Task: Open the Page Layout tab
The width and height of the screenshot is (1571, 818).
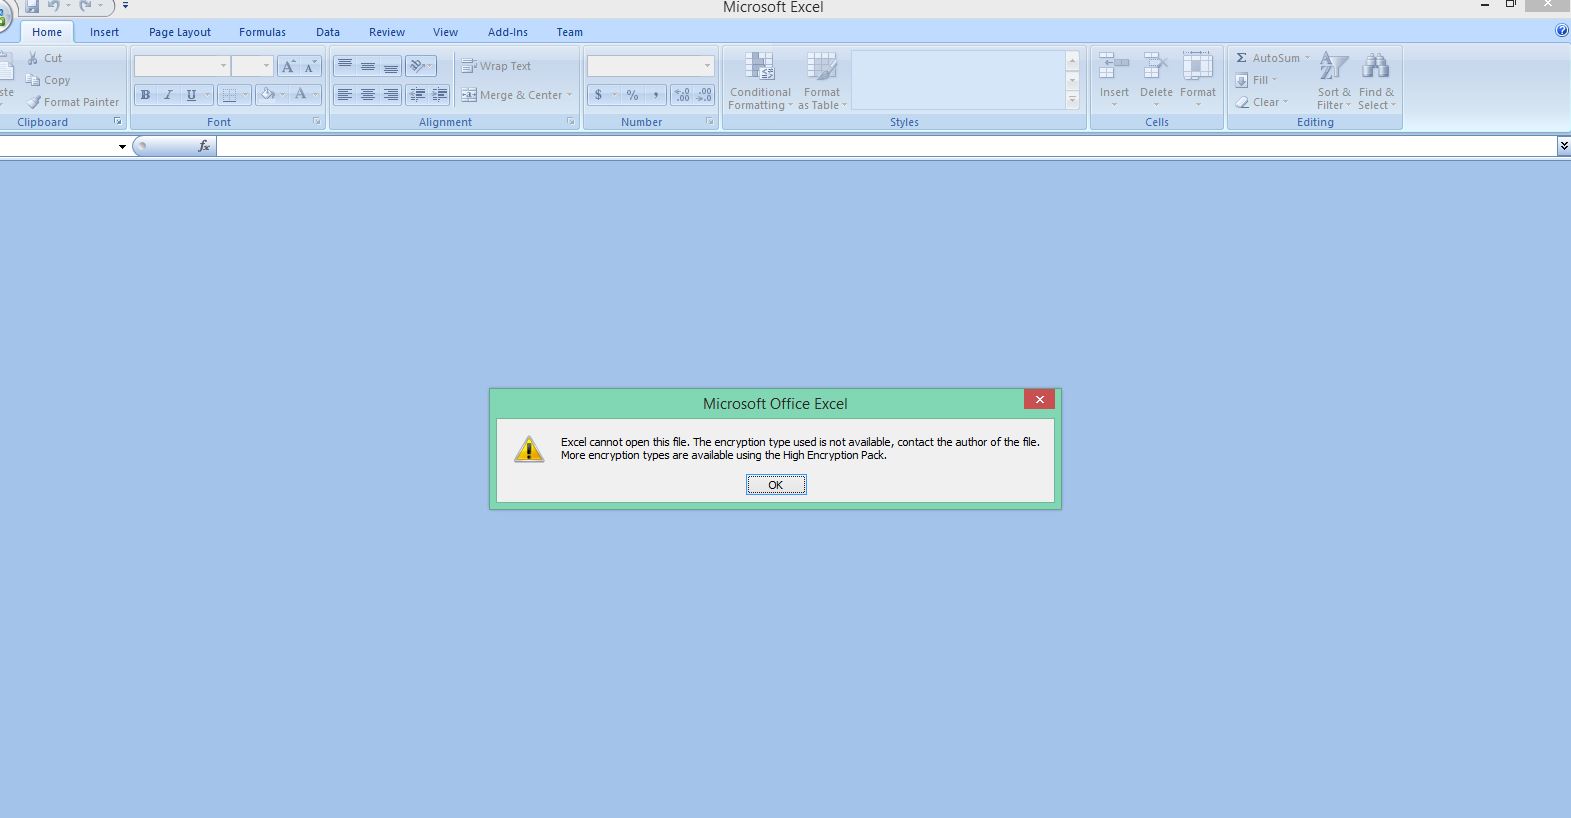Action: click(x=180, y=32)
